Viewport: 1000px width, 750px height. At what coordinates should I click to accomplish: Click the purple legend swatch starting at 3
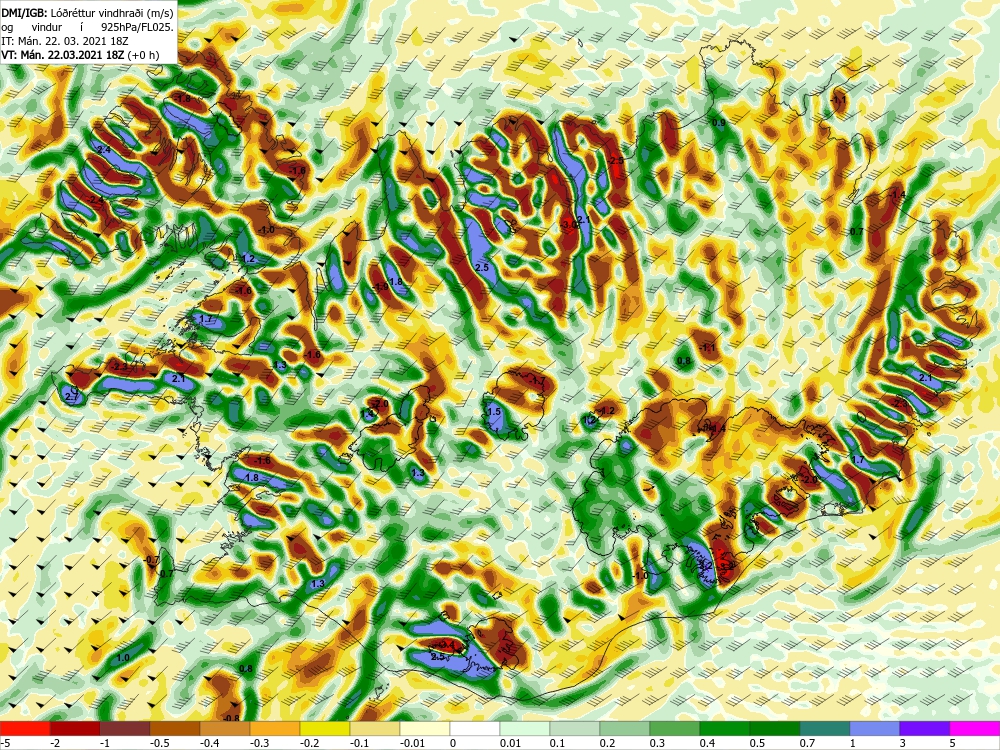(x=925, y=729)
